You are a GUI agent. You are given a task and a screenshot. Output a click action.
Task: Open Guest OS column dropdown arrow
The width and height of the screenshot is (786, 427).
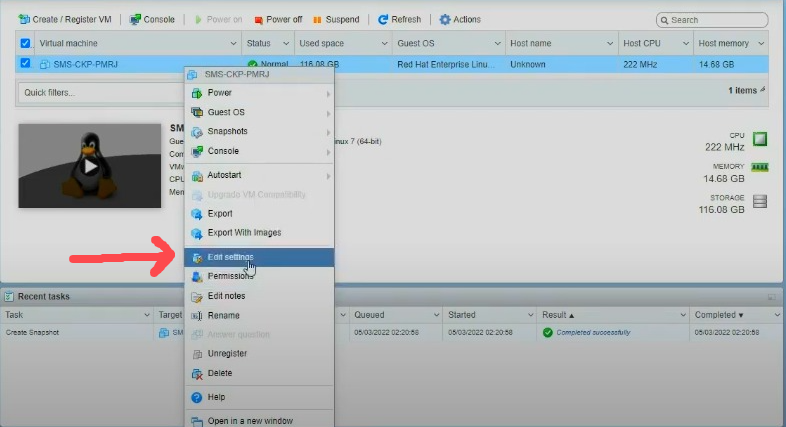point(497,44)
